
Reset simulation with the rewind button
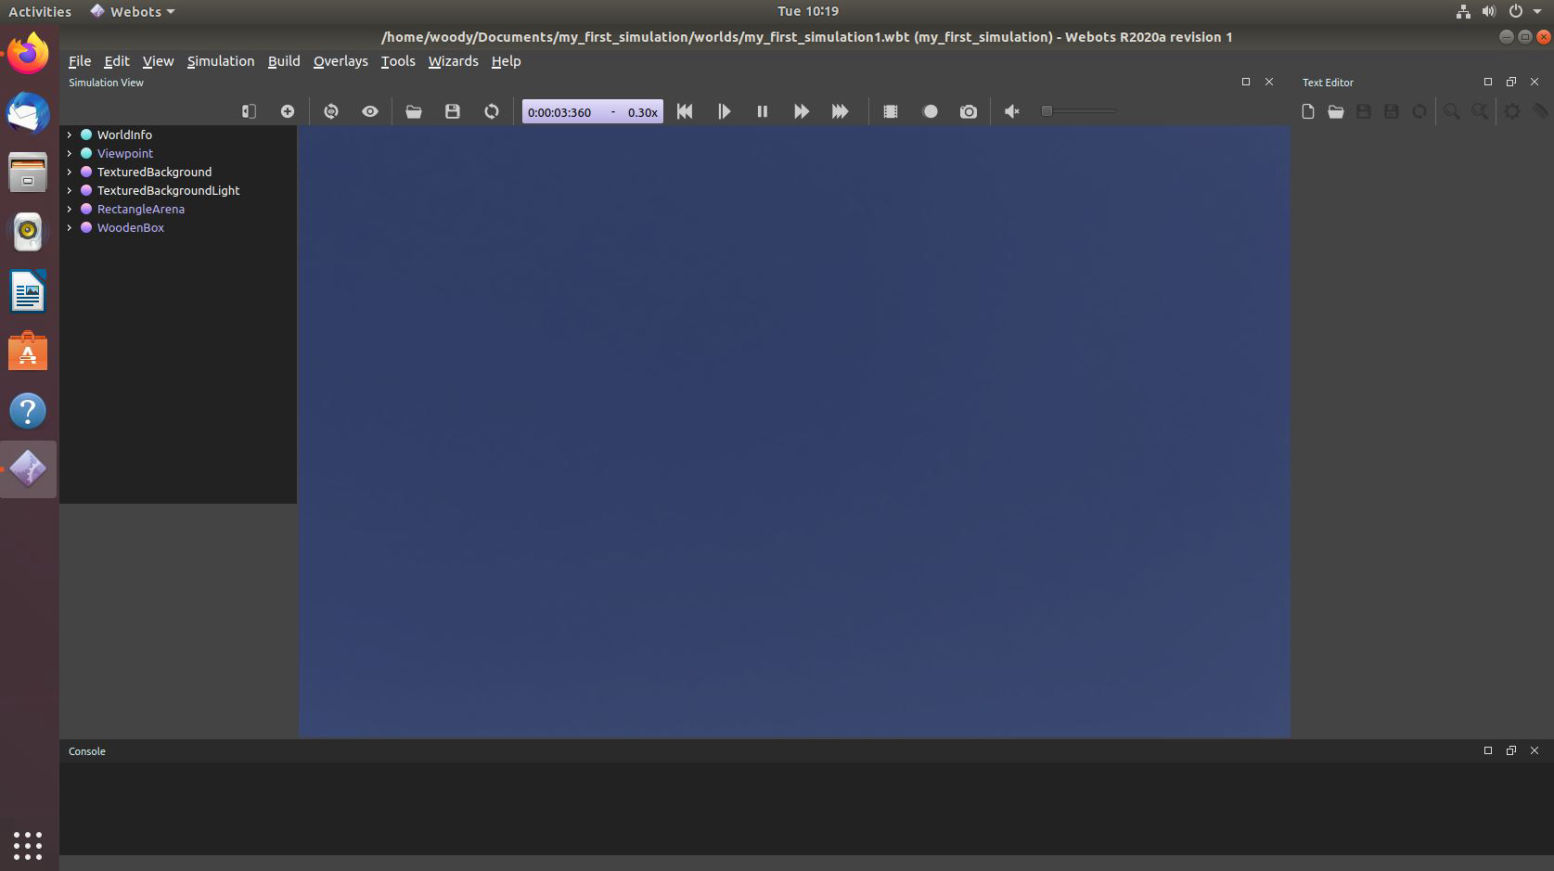click(x=684, y=111)
